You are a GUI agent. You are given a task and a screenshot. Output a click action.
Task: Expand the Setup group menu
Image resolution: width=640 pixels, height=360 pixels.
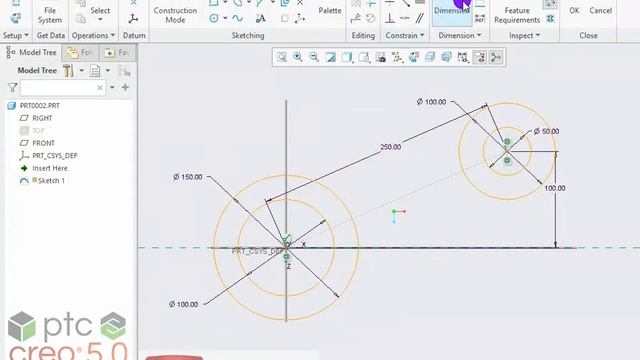(x=16, y=36)
